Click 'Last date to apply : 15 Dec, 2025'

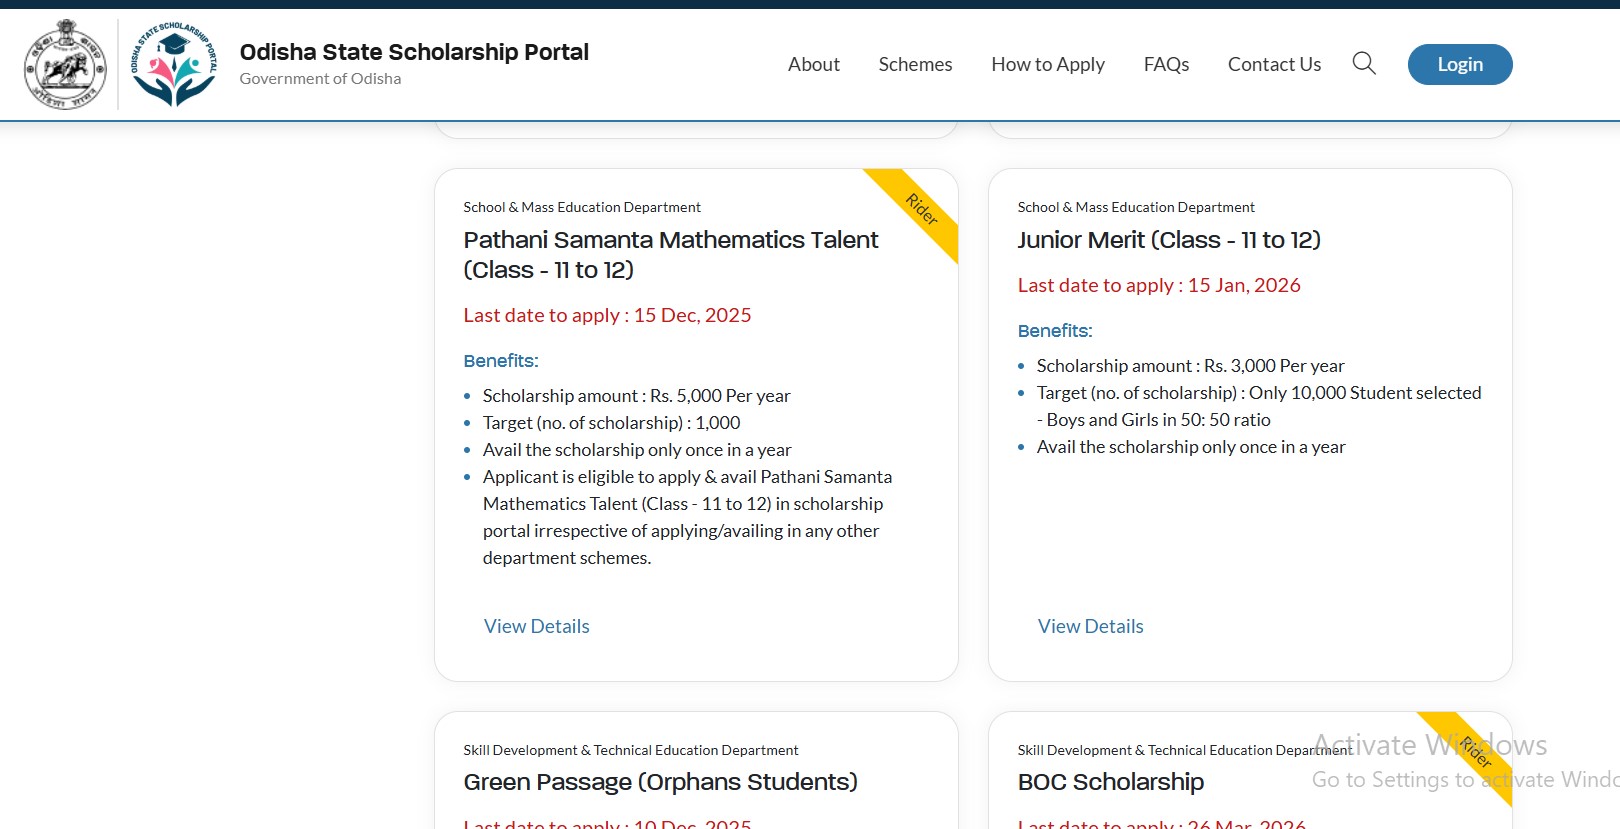coord(607,315)
